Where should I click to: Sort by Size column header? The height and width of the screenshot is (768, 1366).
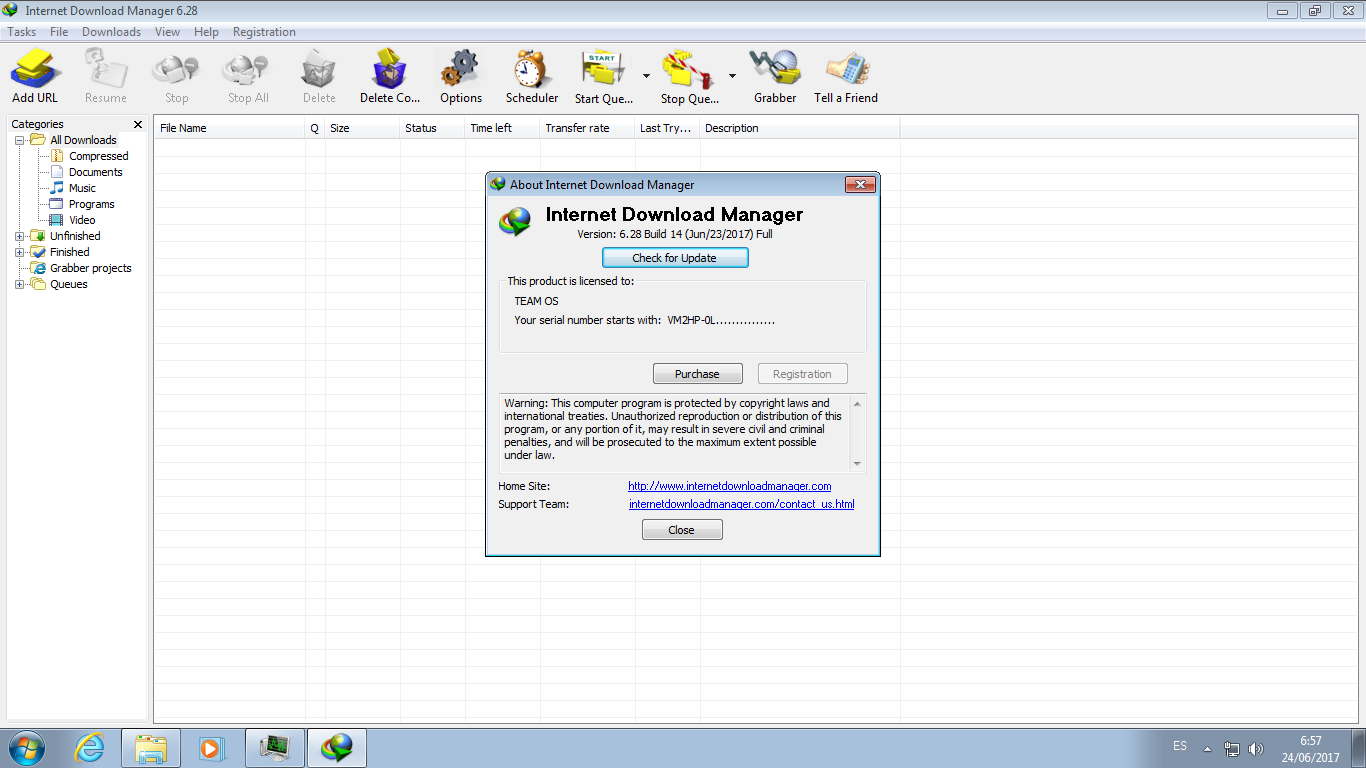coord(362,128)
